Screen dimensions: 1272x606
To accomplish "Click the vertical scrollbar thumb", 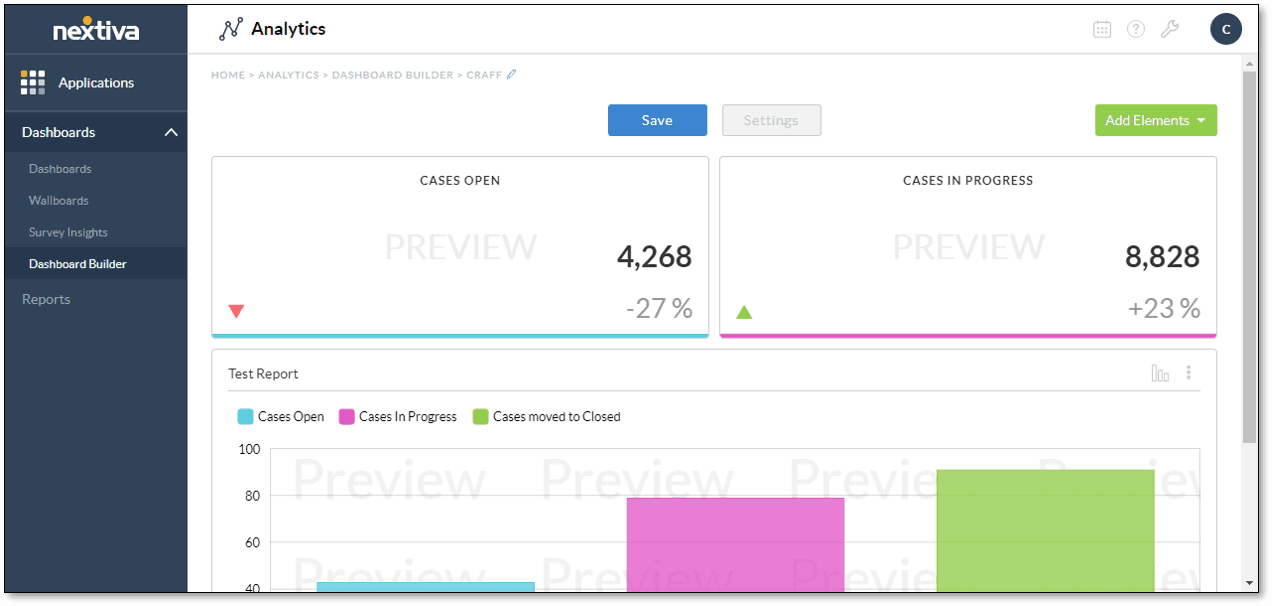I will coord(1249,257).
